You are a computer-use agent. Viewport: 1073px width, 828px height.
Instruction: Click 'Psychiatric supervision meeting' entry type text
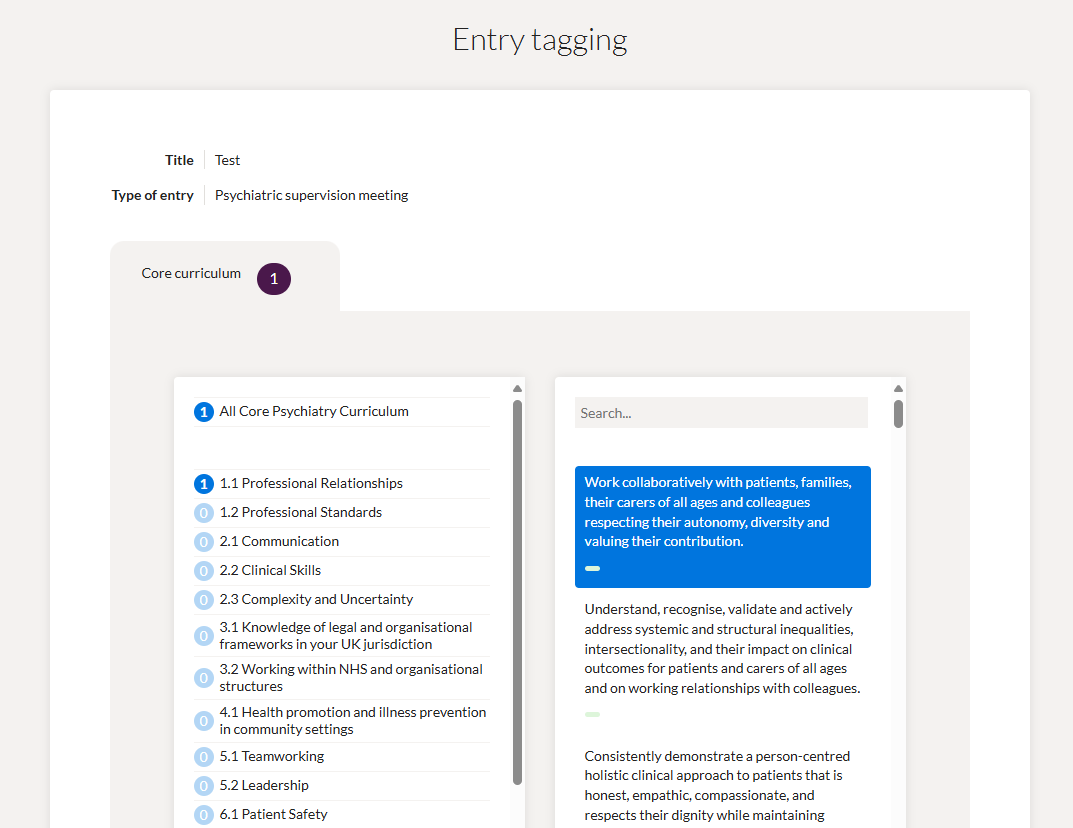pyautogui.click(x=311, y=195)
